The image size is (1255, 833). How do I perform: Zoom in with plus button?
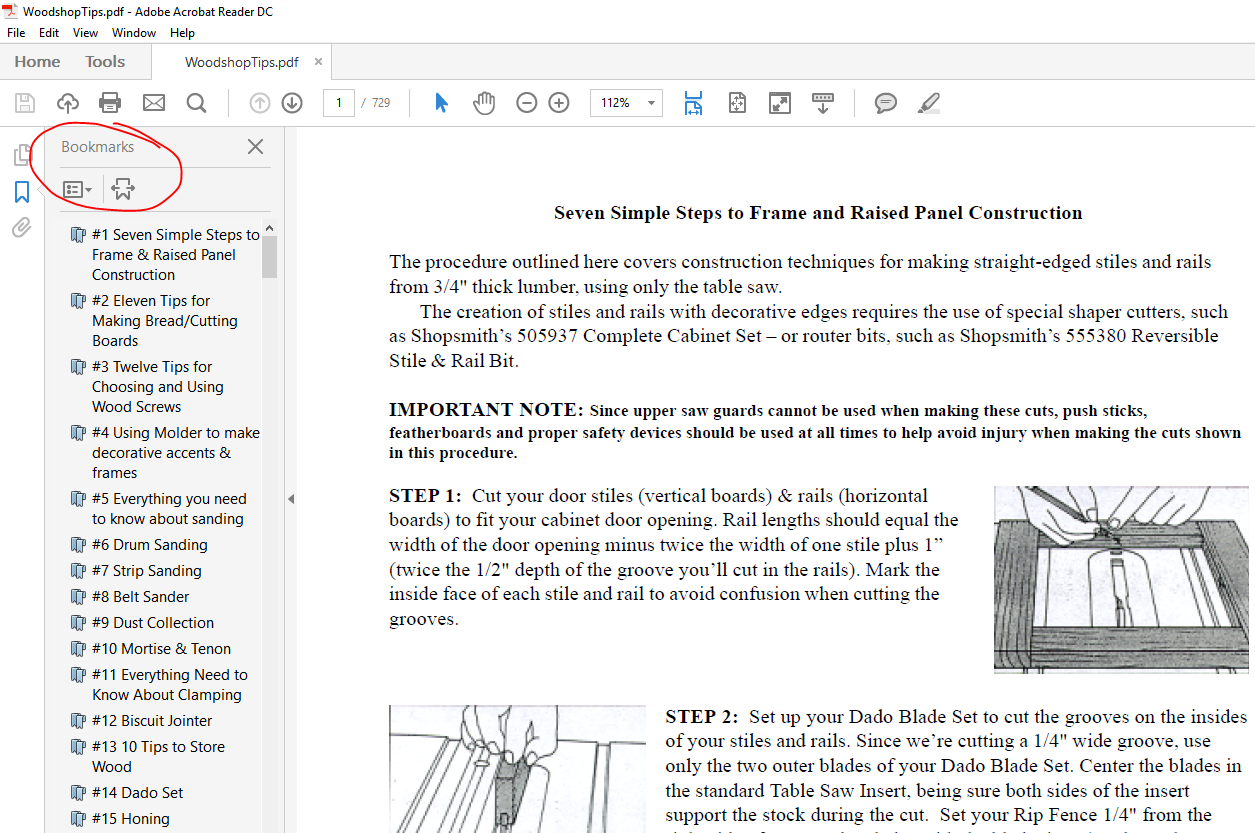[559, 103]
